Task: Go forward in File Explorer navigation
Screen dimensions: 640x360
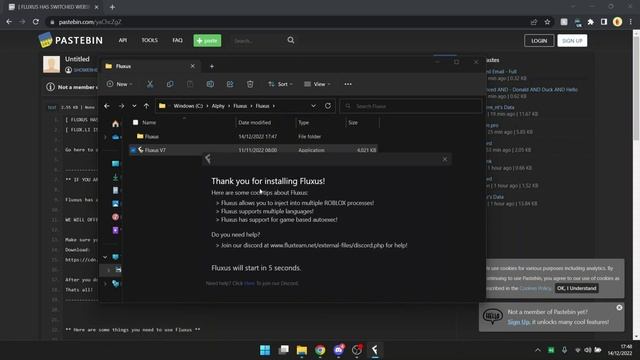Action: point(121,106)
